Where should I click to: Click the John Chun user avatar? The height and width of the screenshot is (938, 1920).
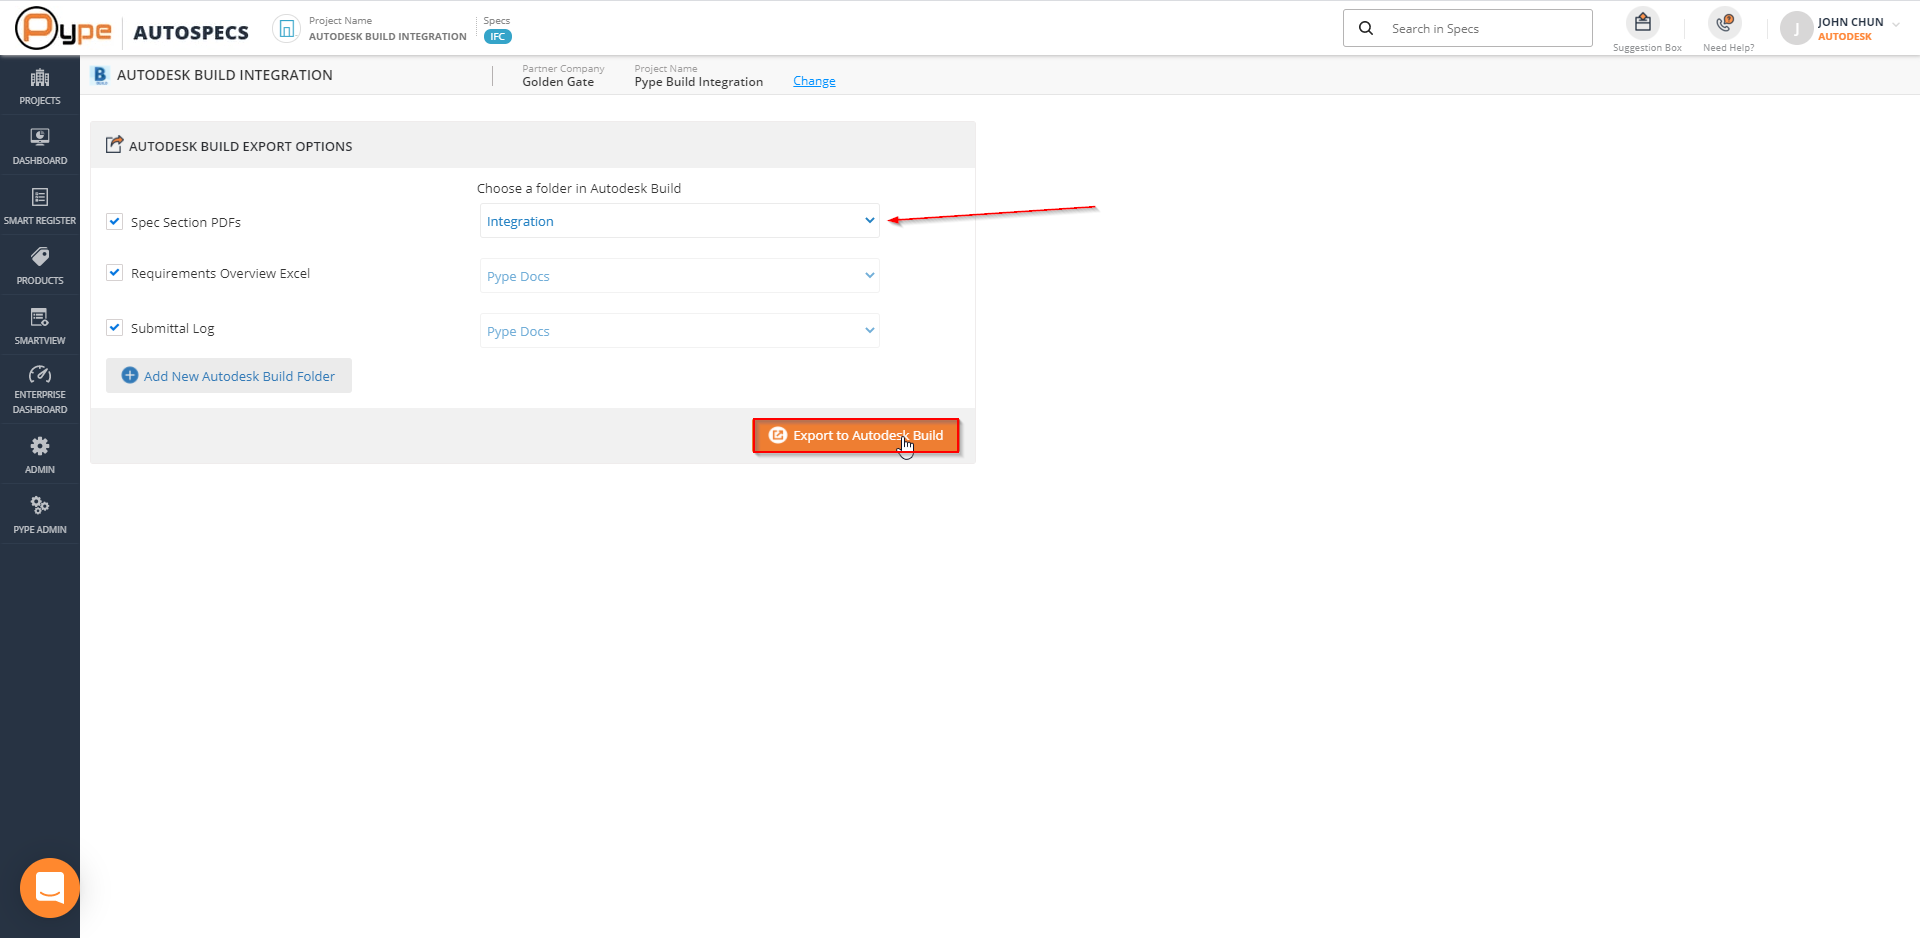[x=1797, y=29]
